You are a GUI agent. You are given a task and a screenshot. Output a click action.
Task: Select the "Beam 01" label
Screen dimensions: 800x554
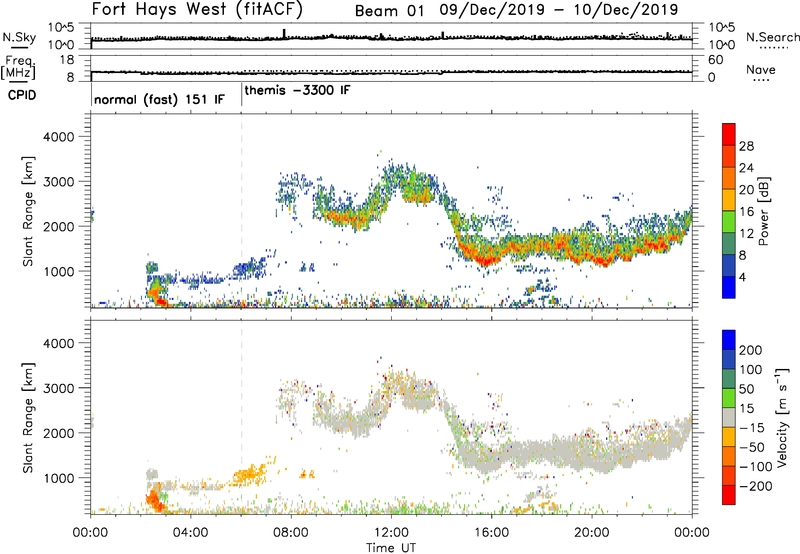tap(389, 11)
